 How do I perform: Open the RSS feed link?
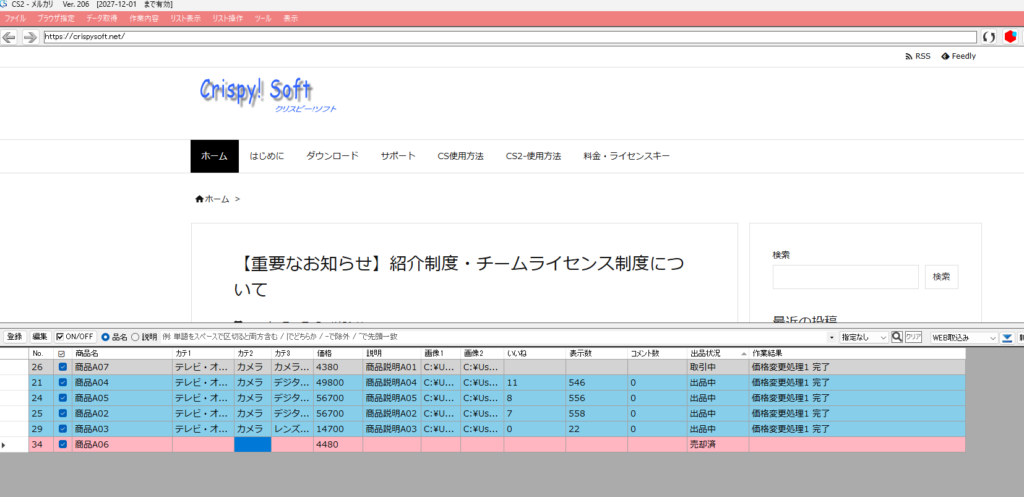(x=918, y=56)
